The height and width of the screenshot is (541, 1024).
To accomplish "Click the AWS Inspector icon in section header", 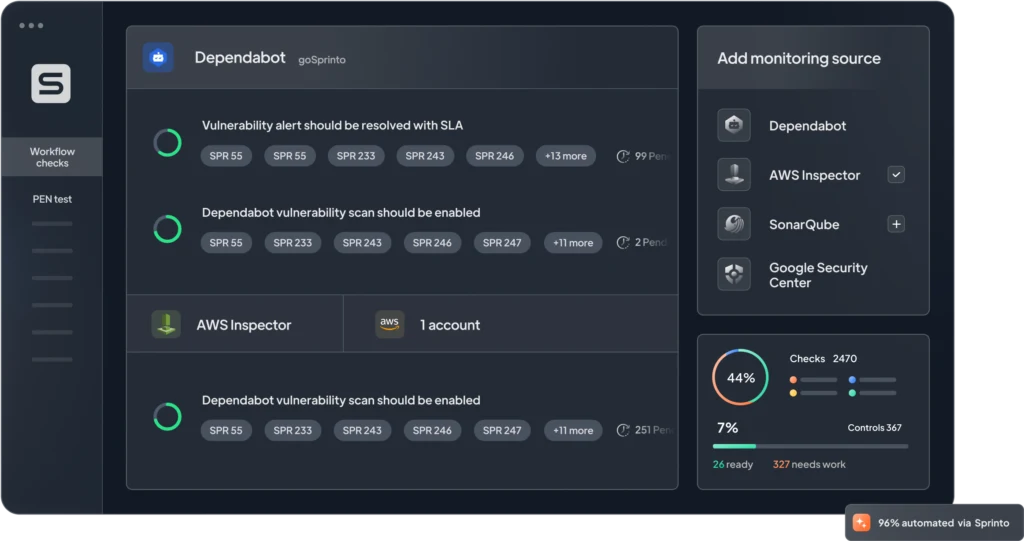I will (x=166, y=324).
